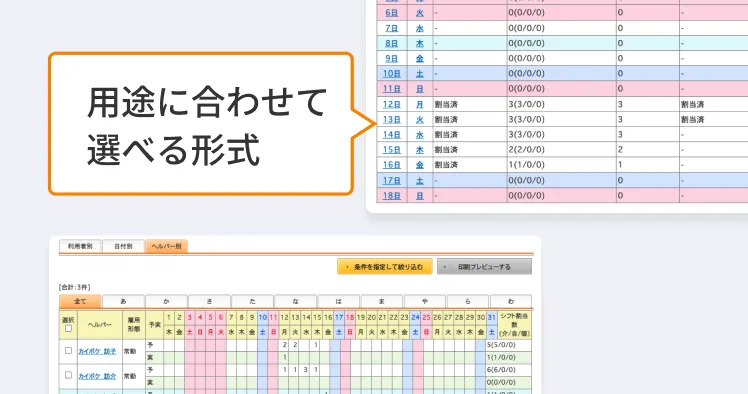Filter helpers by the た tab

[x=252, y=301]
